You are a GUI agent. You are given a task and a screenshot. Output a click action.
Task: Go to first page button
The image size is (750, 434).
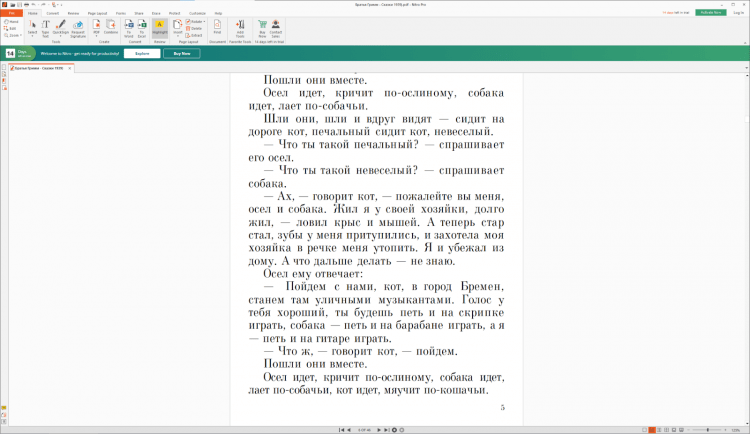(342, 430)
